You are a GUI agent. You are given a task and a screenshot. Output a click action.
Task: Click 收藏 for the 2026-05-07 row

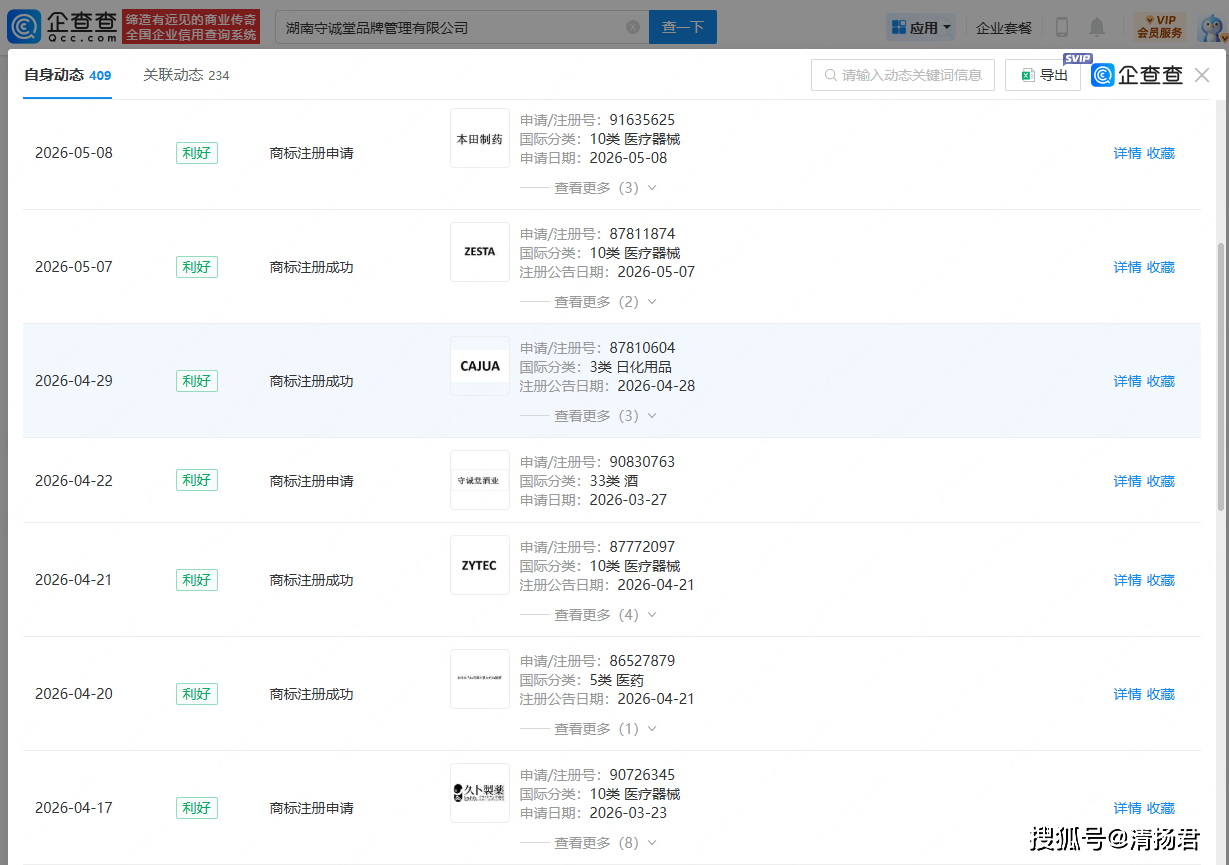coord(1161,267)
